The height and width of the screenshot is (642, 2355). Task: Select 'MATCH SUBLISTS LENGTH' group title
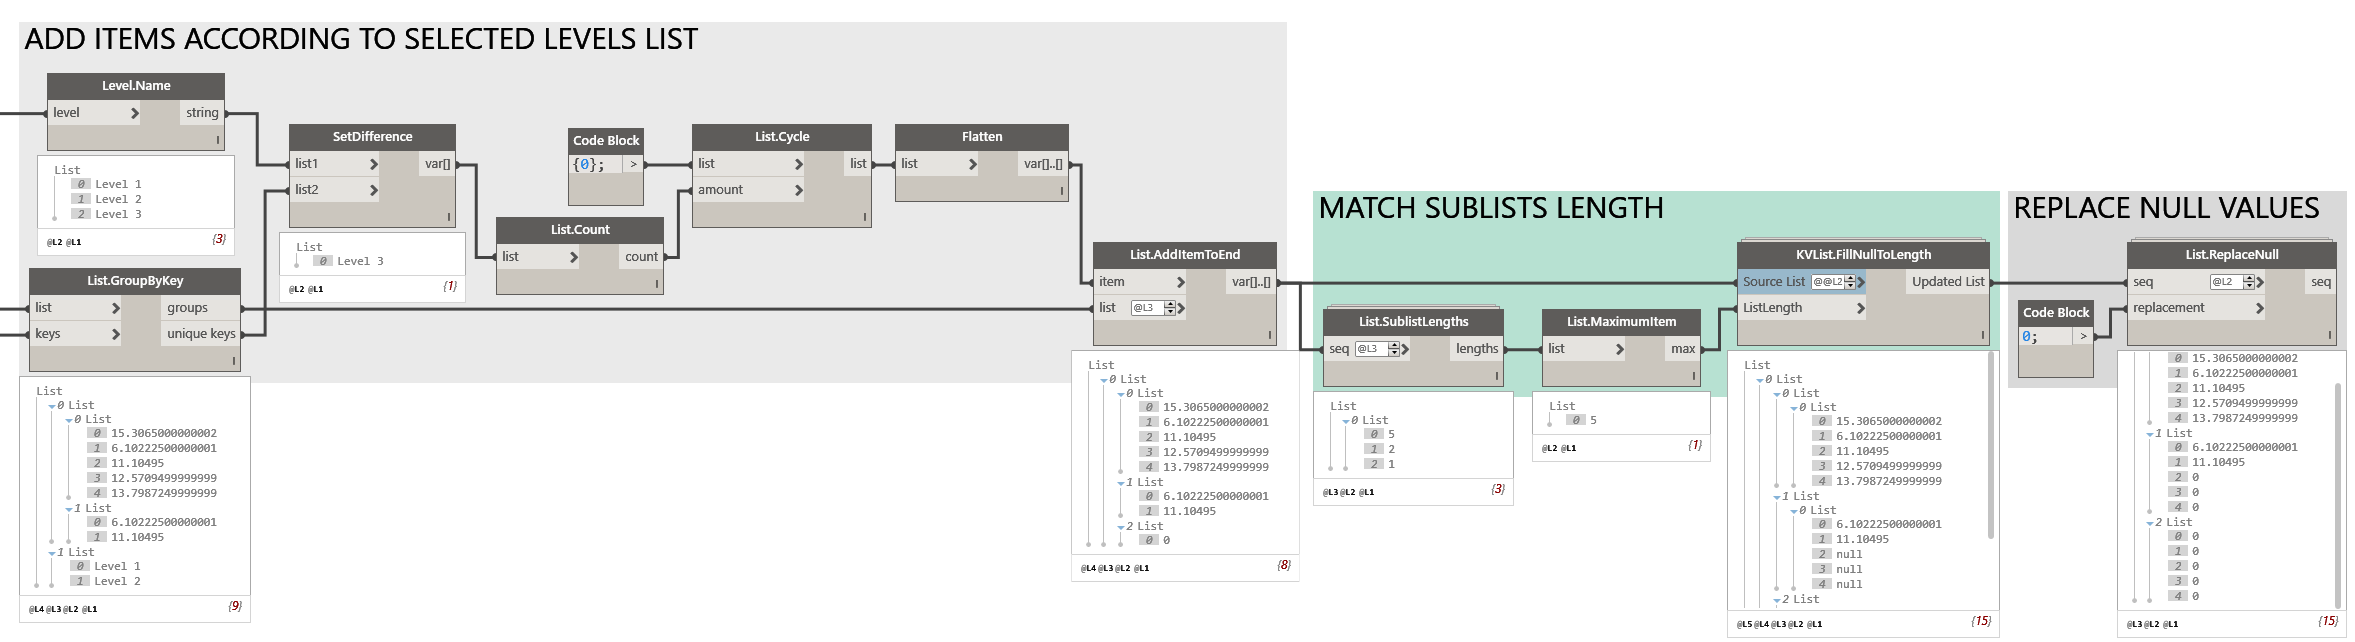1491,208
